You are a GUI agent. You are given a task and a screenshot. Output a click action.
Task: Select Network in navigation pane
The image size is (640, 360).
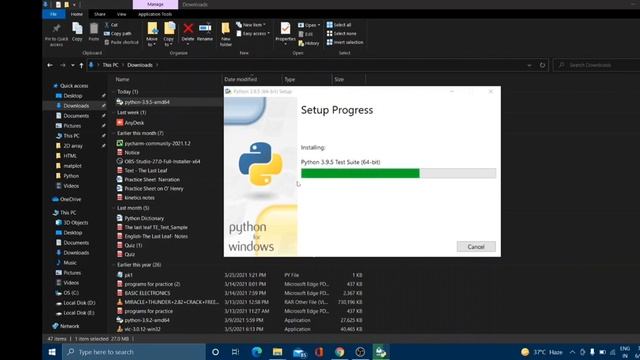point(69,326)
